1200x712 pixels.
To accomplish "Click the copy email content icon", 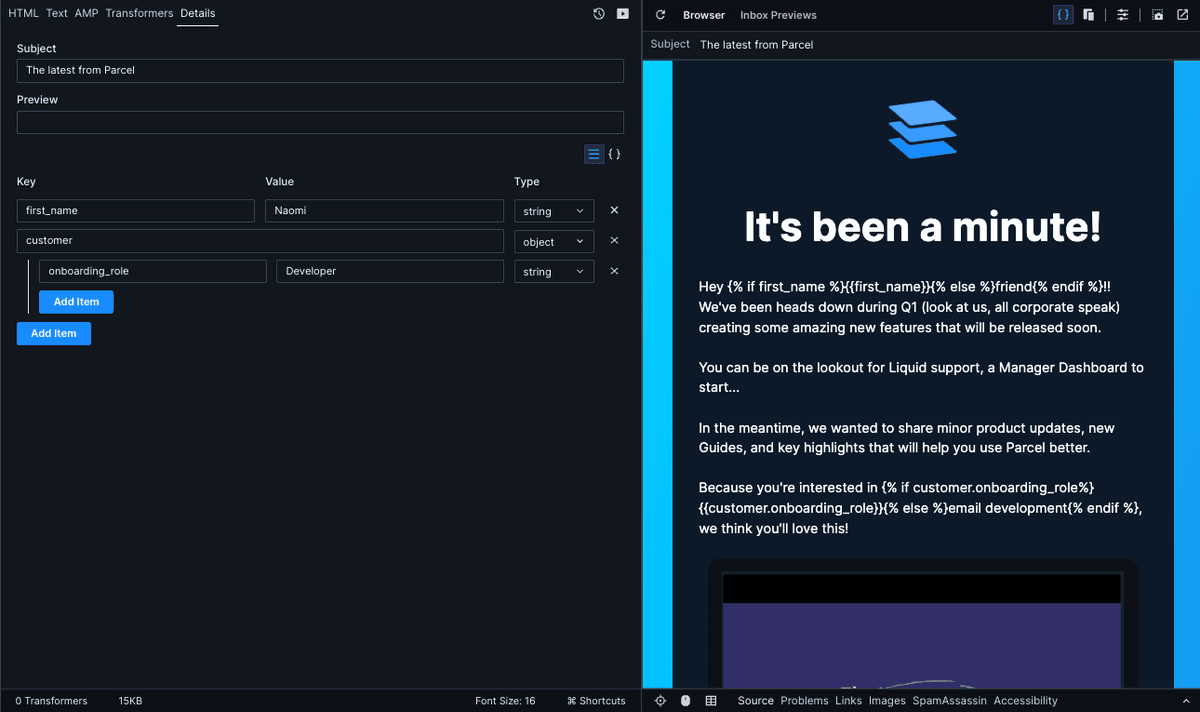I will pos(1089,14).
